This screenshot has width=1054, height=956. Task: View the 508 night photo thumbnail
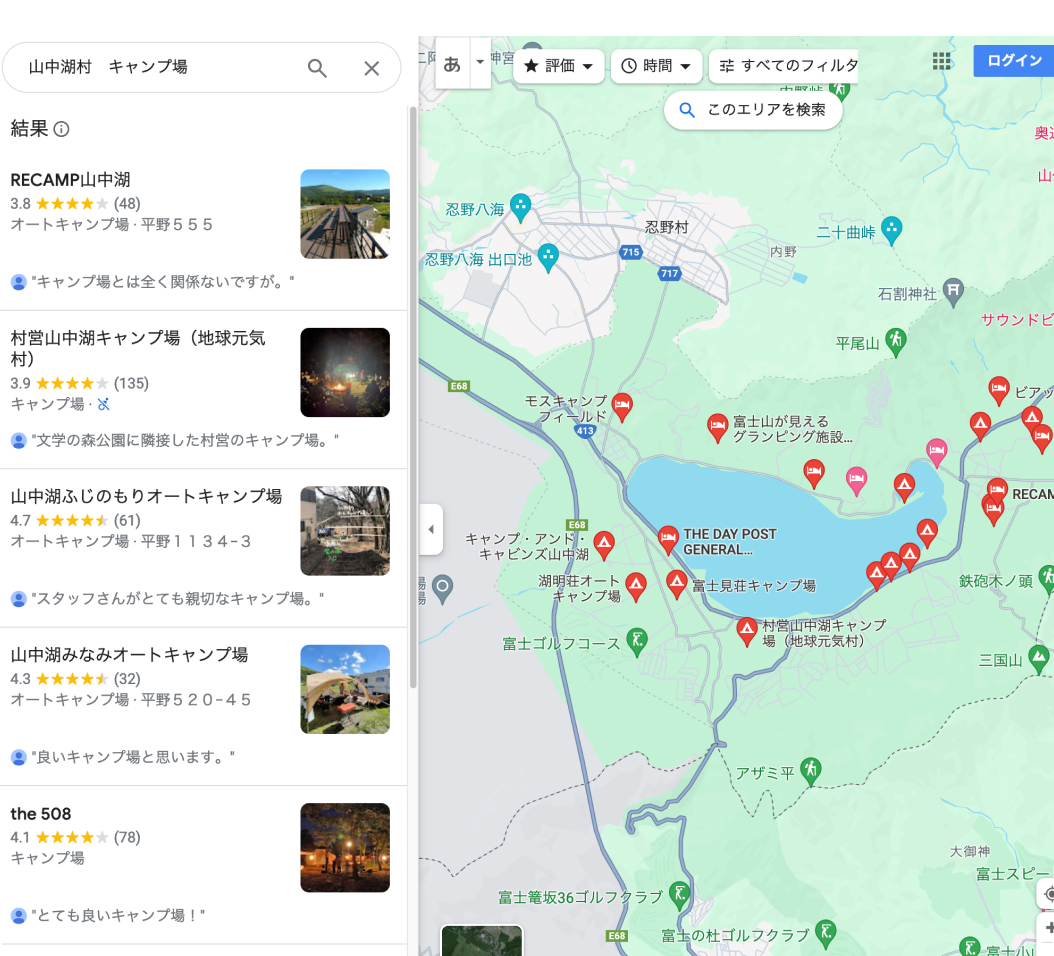tap(345, 848)
